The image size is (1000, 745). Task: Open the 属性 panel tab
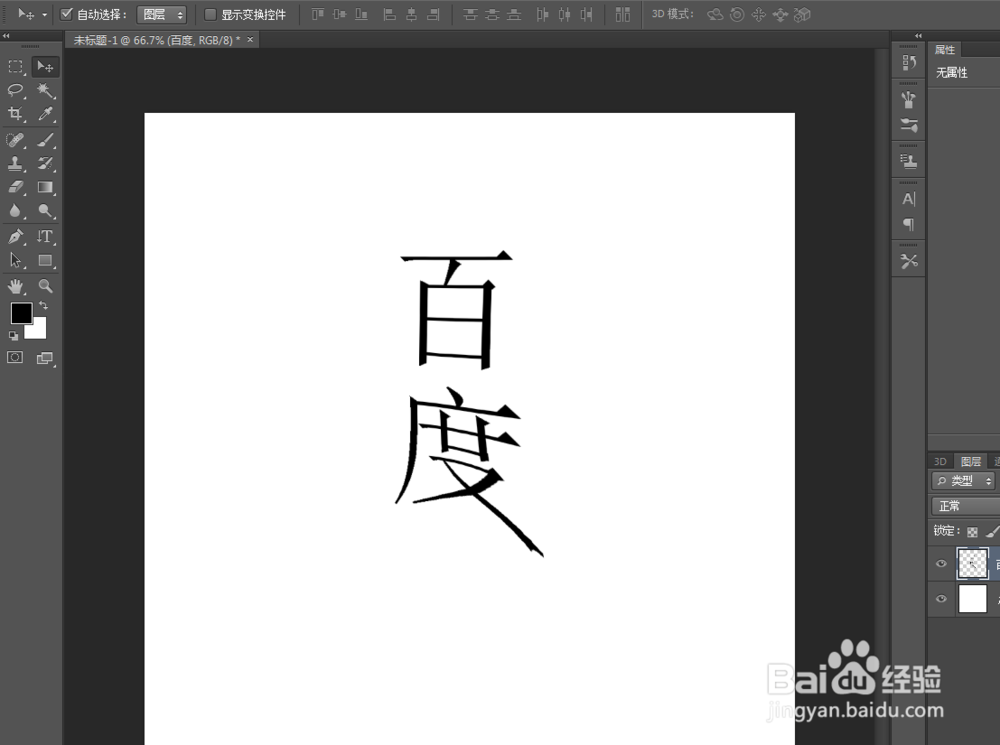tap(945, 50)
